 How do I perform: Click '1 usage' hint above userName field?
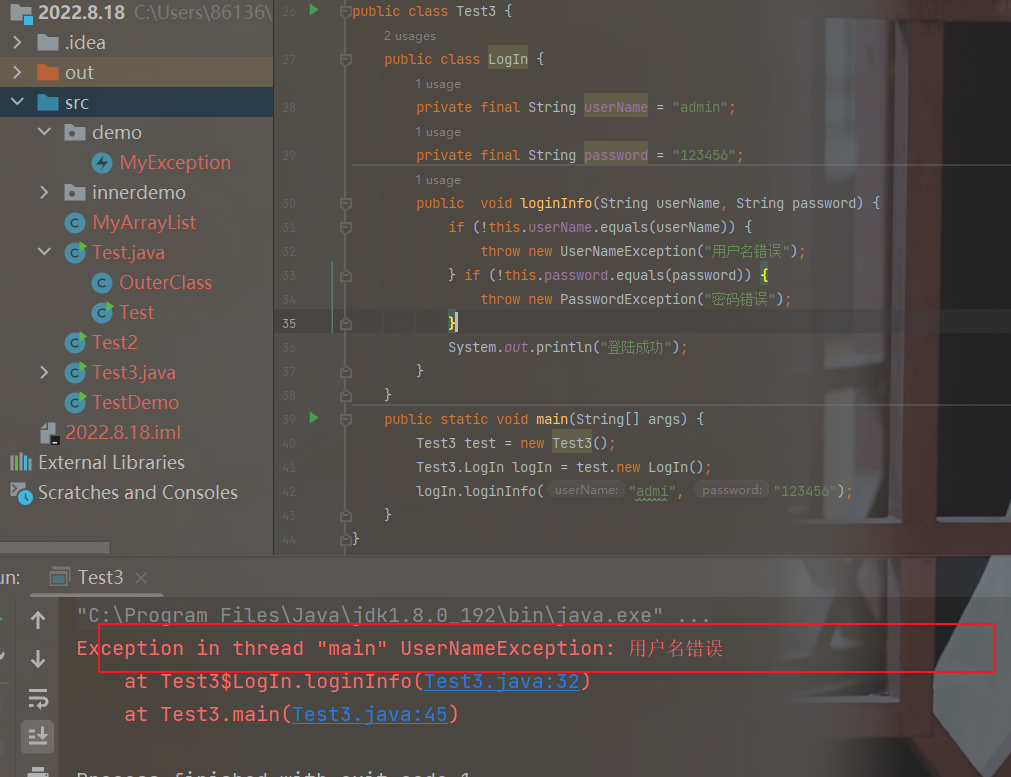(438, 84)
